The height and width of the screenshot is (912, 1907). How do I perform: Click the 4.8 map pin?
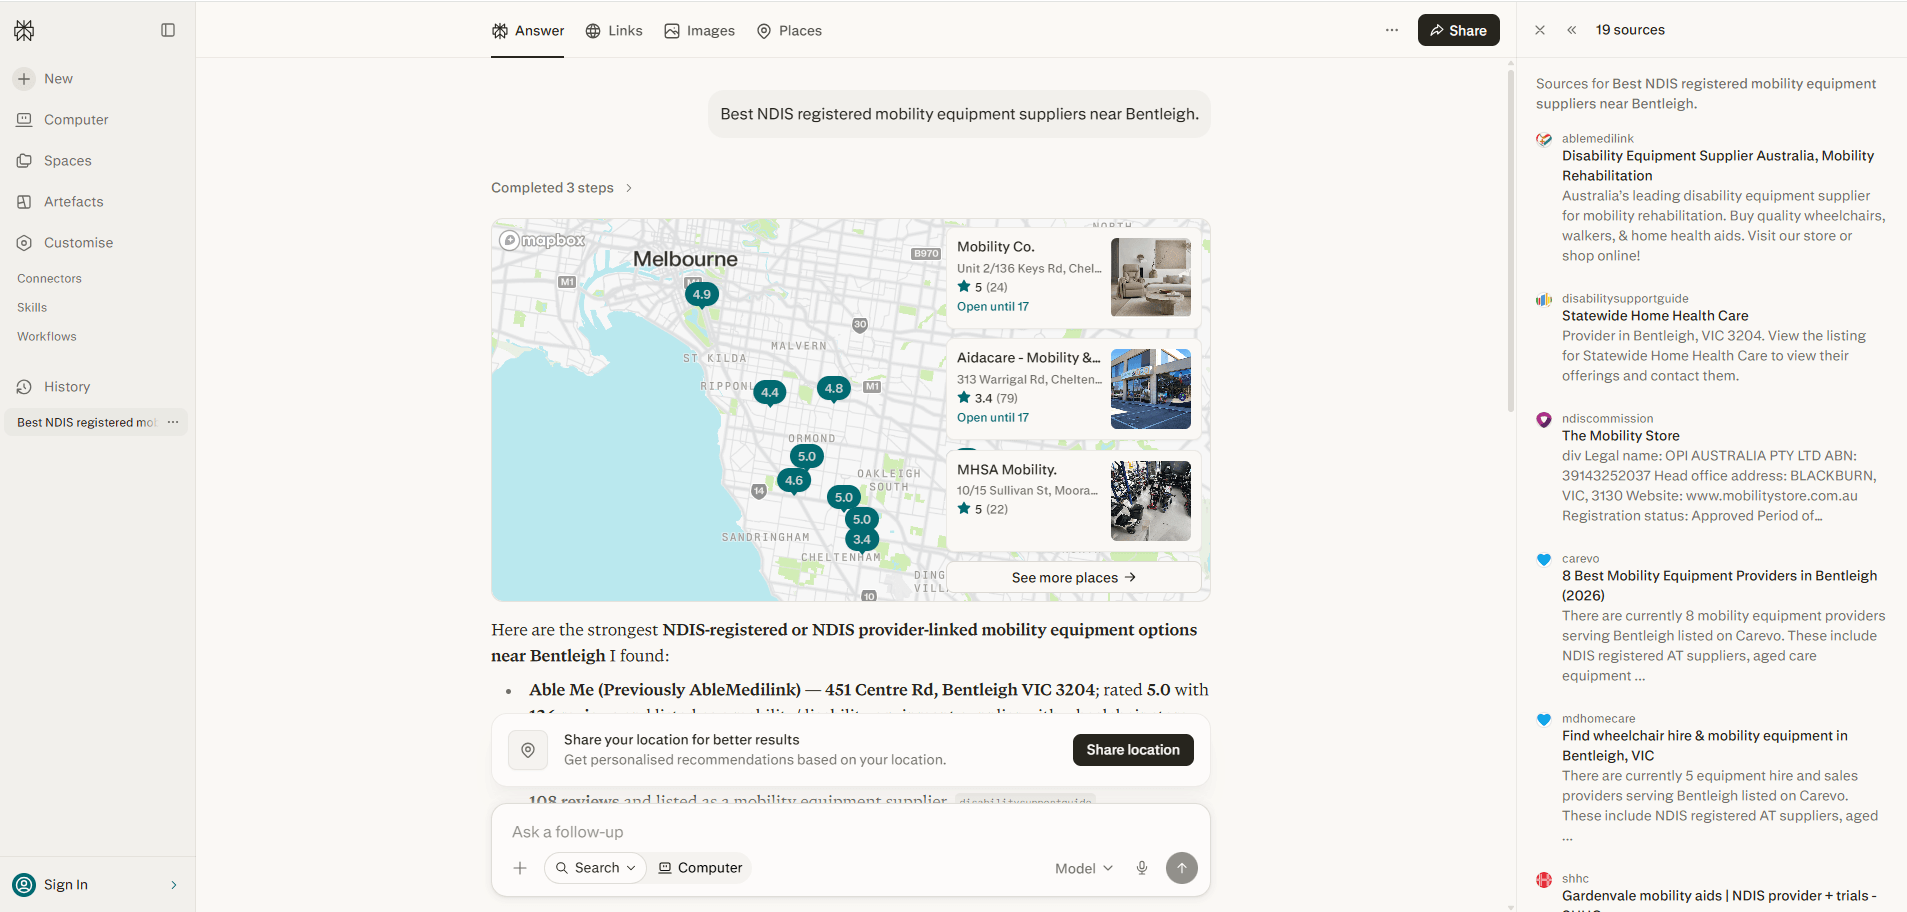tap(834, 389)
